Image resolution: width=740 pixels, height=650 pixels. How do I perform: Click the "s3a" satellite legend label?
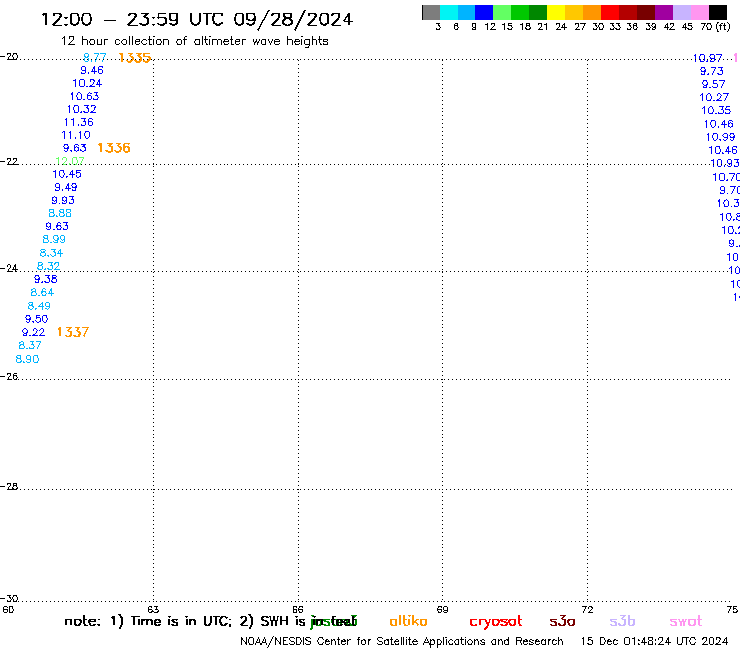pos(562,621)
